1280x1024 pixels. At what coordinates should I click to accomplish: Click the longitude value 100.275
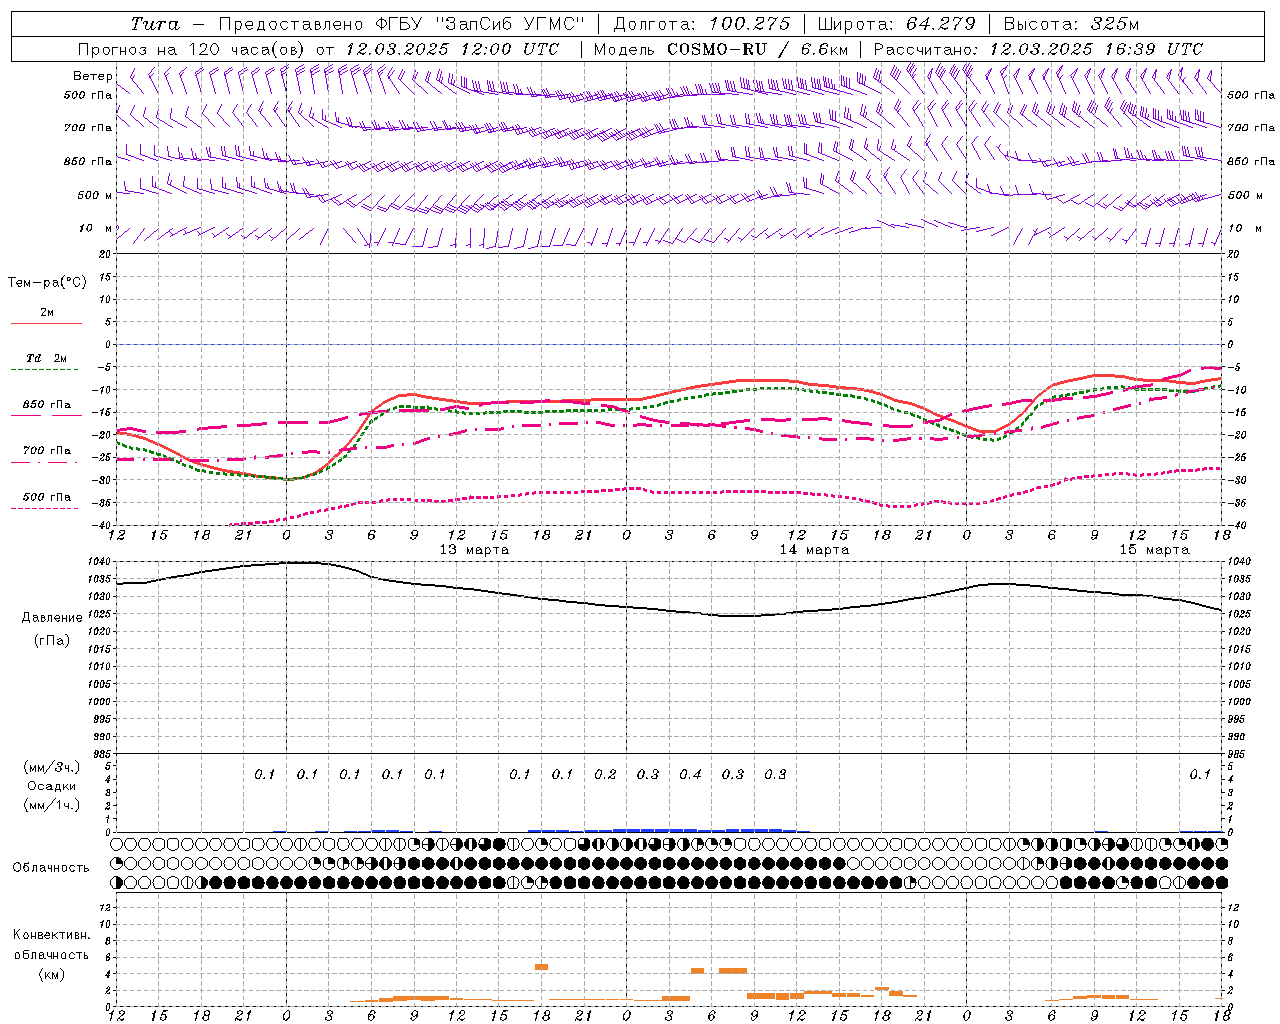coord(749,24)
